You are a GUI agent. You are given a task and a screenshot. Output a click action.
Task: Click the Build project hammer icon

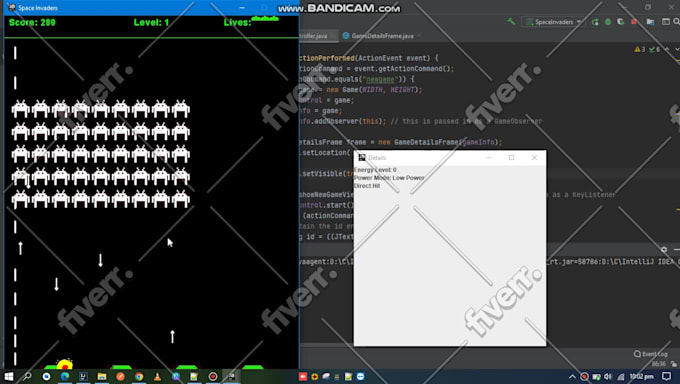pos(511,21)
